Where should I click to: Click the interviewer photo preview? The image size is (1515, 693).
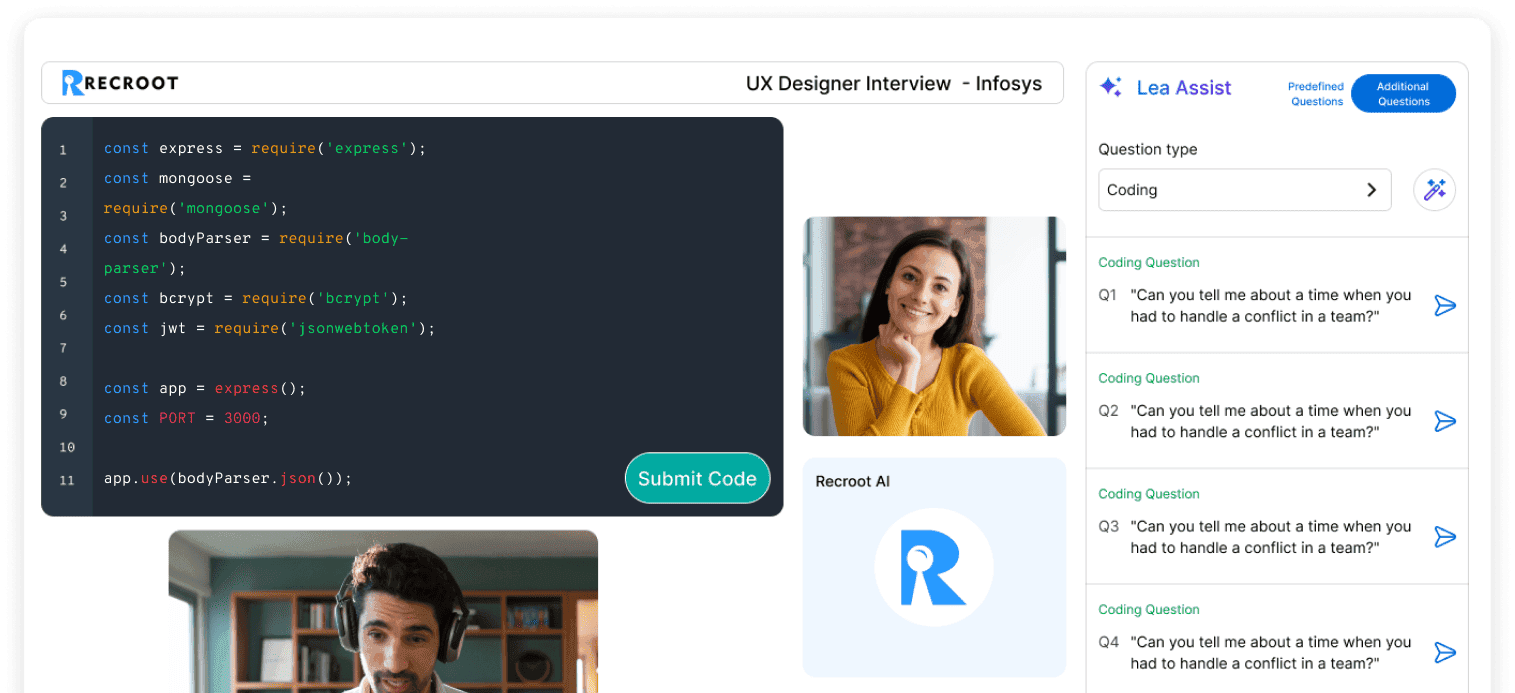(933, 325)
